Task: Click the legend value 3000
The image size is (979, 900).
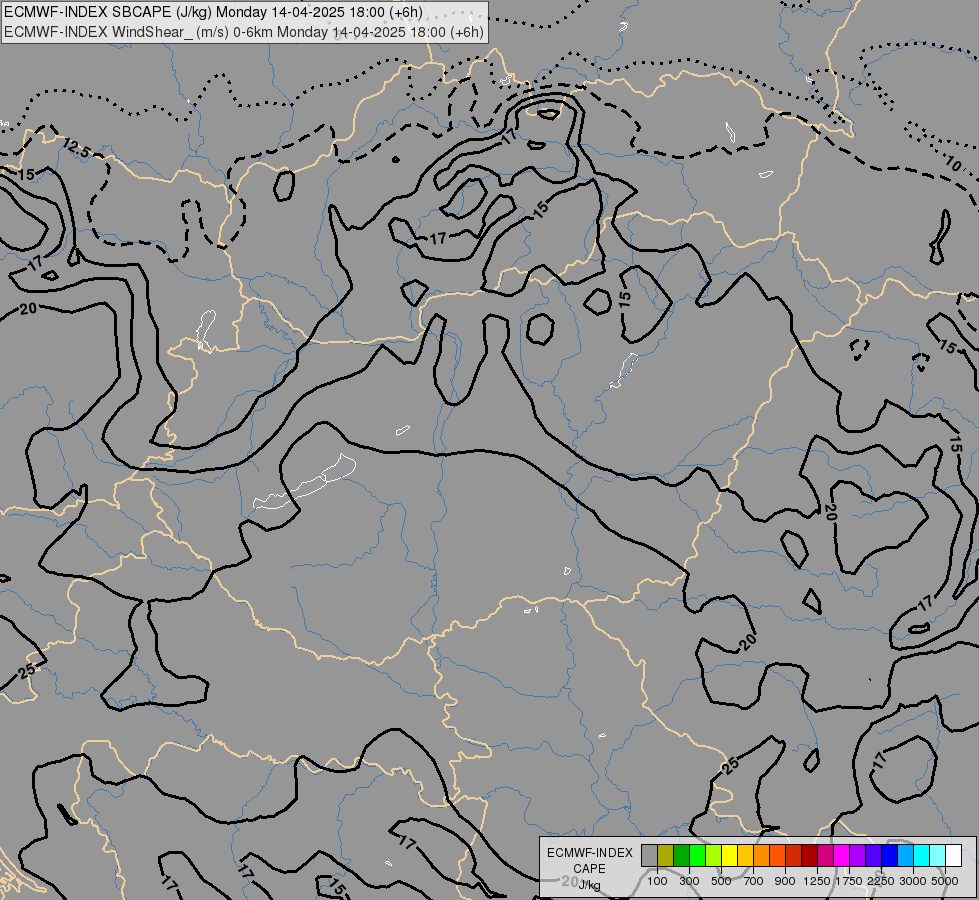Action: point(912,881)
